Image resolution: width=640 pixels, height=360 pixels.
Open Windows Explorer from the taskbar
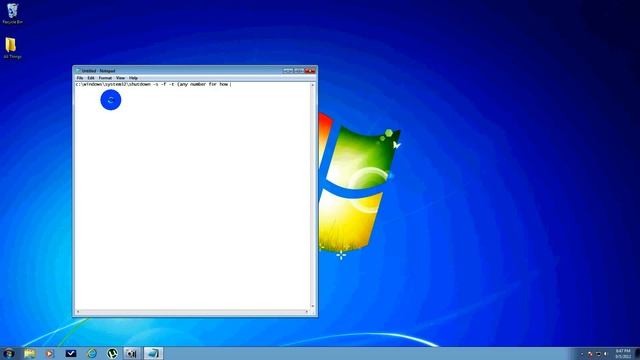click(29, 353)
